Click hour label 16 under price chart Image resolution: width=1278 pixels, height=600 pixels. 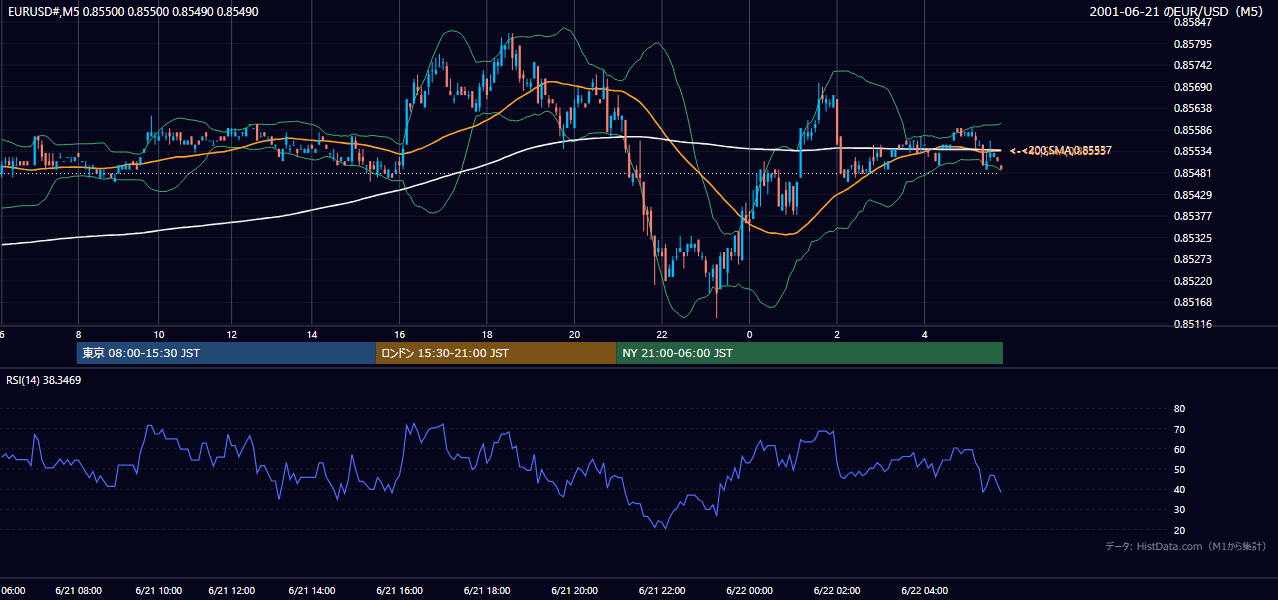(x=400, y=334)
